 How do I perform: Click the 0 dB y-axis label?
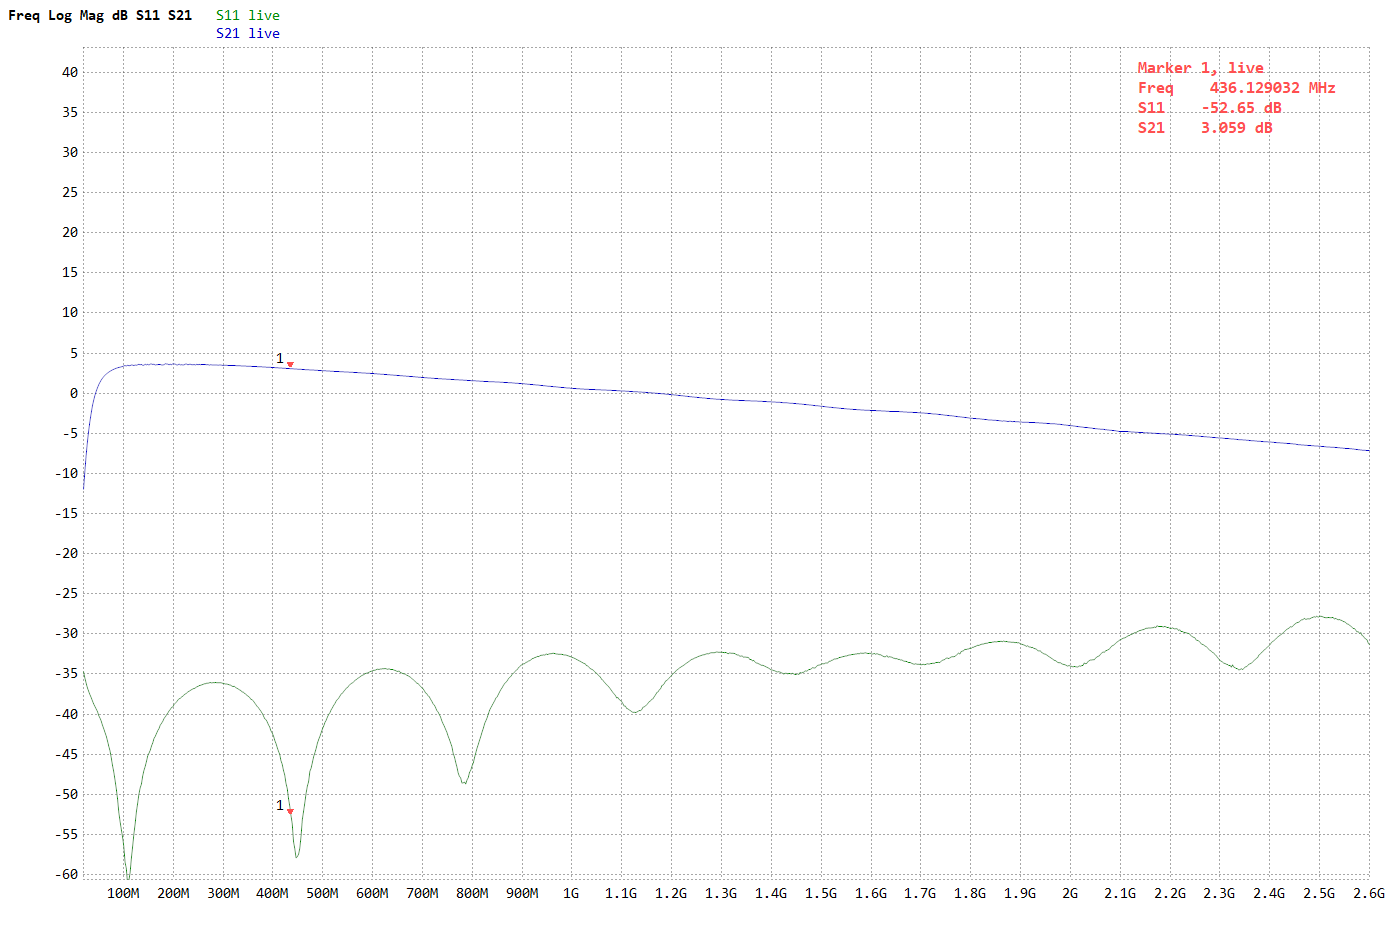point(74,393)
